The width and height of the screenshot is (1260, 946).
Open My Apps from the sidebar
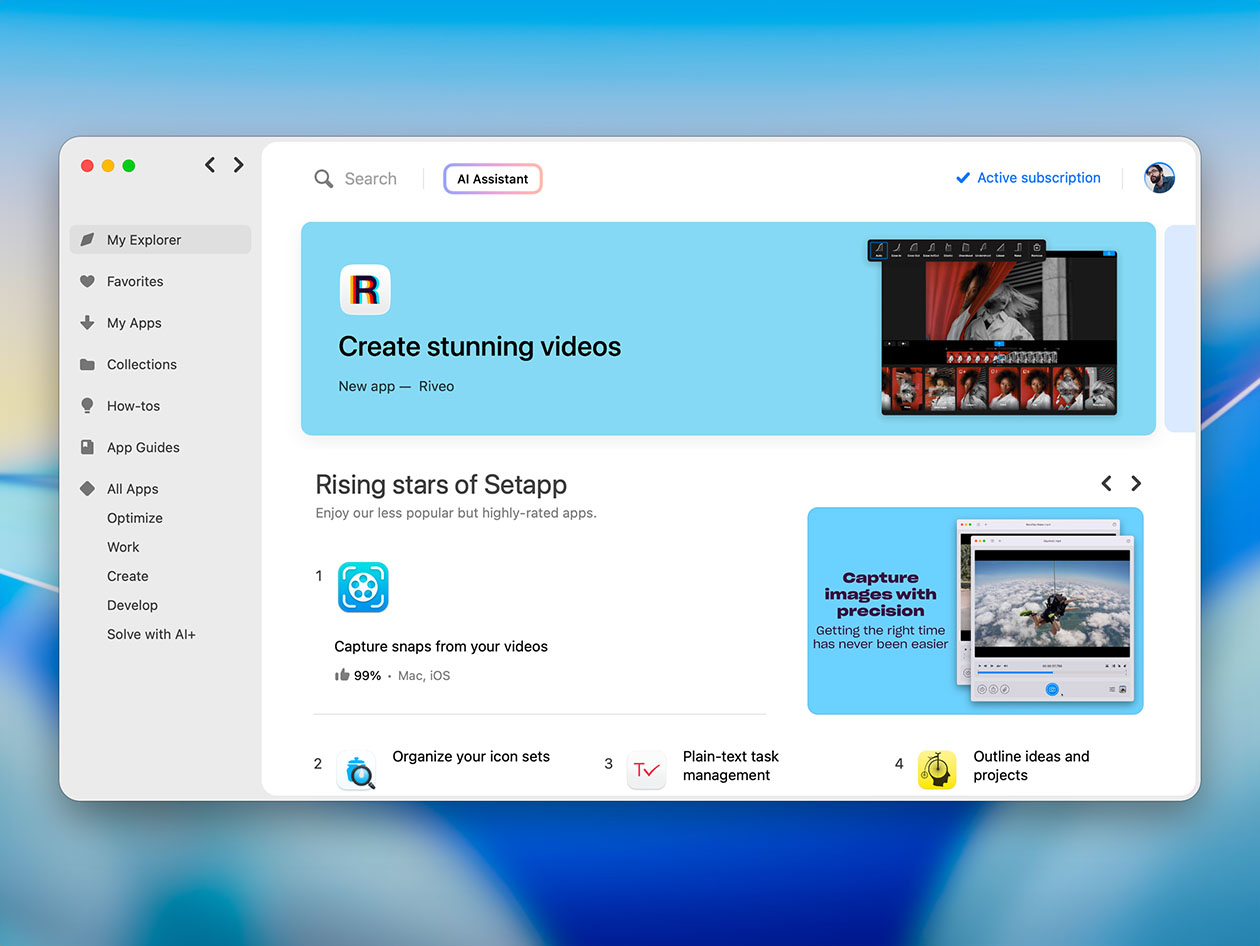[x=88, y=323]
